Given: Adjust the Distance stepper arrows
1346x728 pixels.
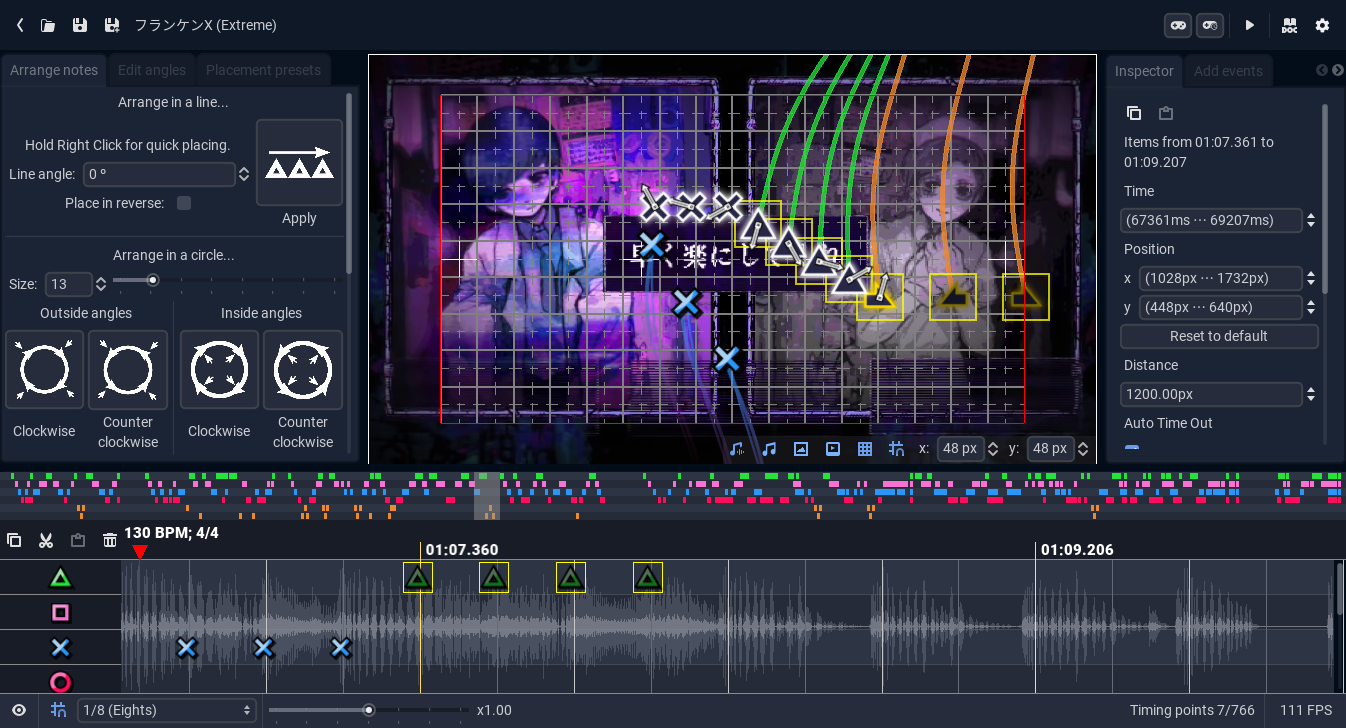Looking at the screenshot, I should click(1311, 394).
